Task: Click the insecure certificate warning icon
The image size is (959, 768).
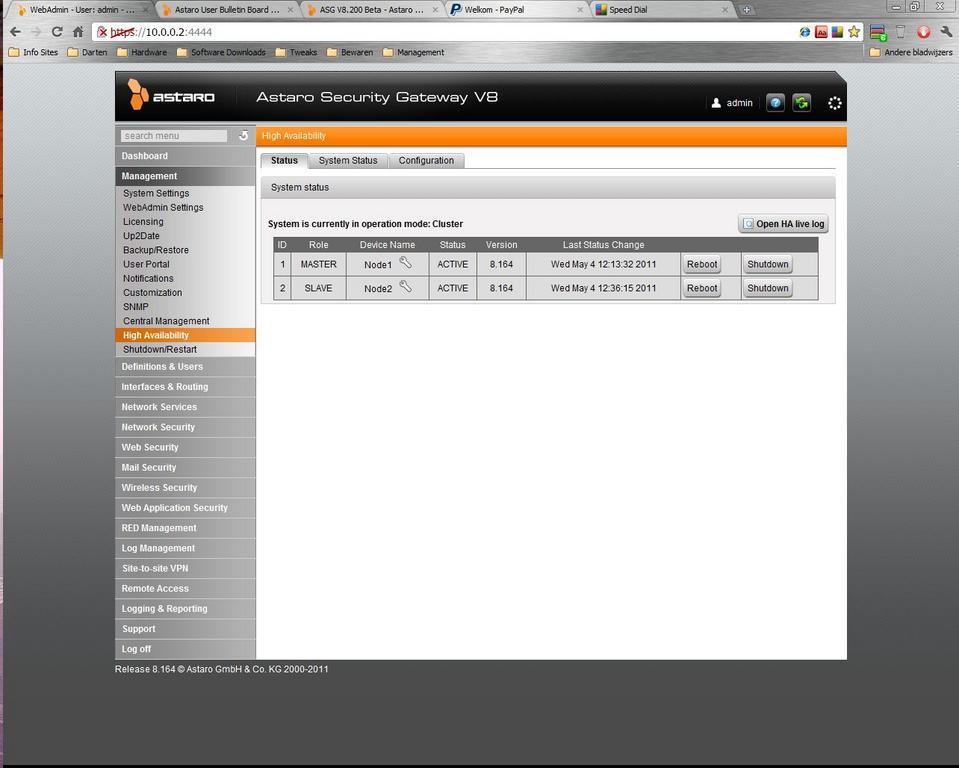Action: (x=102, y=32)
